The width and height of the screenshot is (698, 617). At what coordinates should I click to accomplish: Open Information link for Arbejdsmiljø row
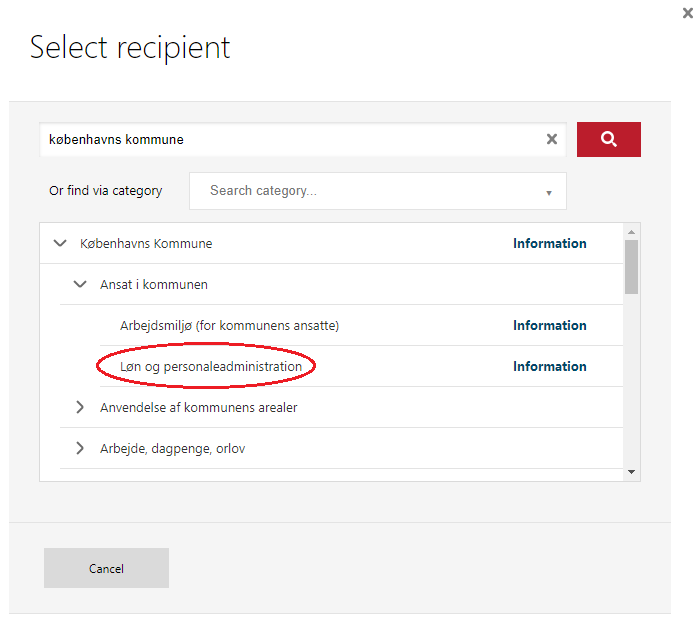click(x=550, y=325)
